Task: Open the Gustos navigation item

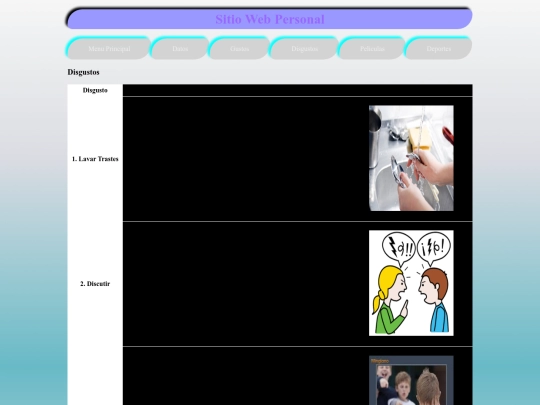Action: tap(239, 49)
